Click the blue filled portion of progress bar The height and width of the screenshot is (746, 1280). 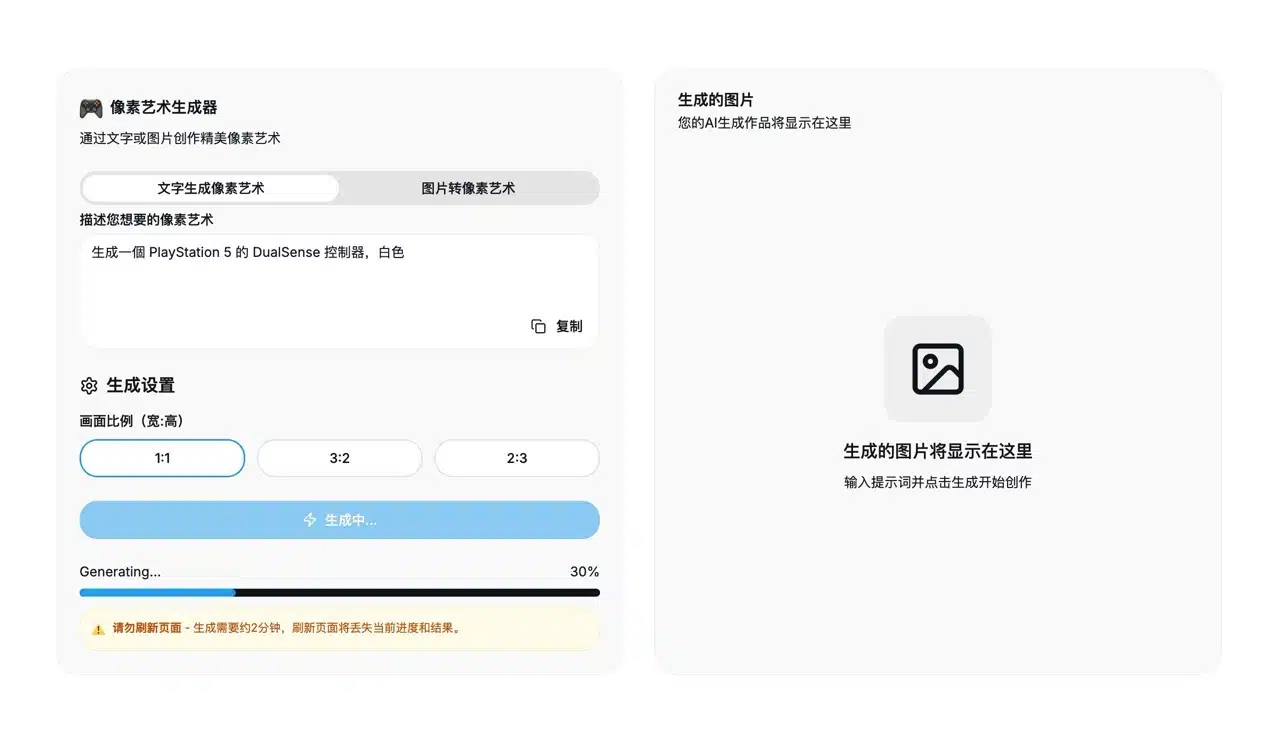157,593
